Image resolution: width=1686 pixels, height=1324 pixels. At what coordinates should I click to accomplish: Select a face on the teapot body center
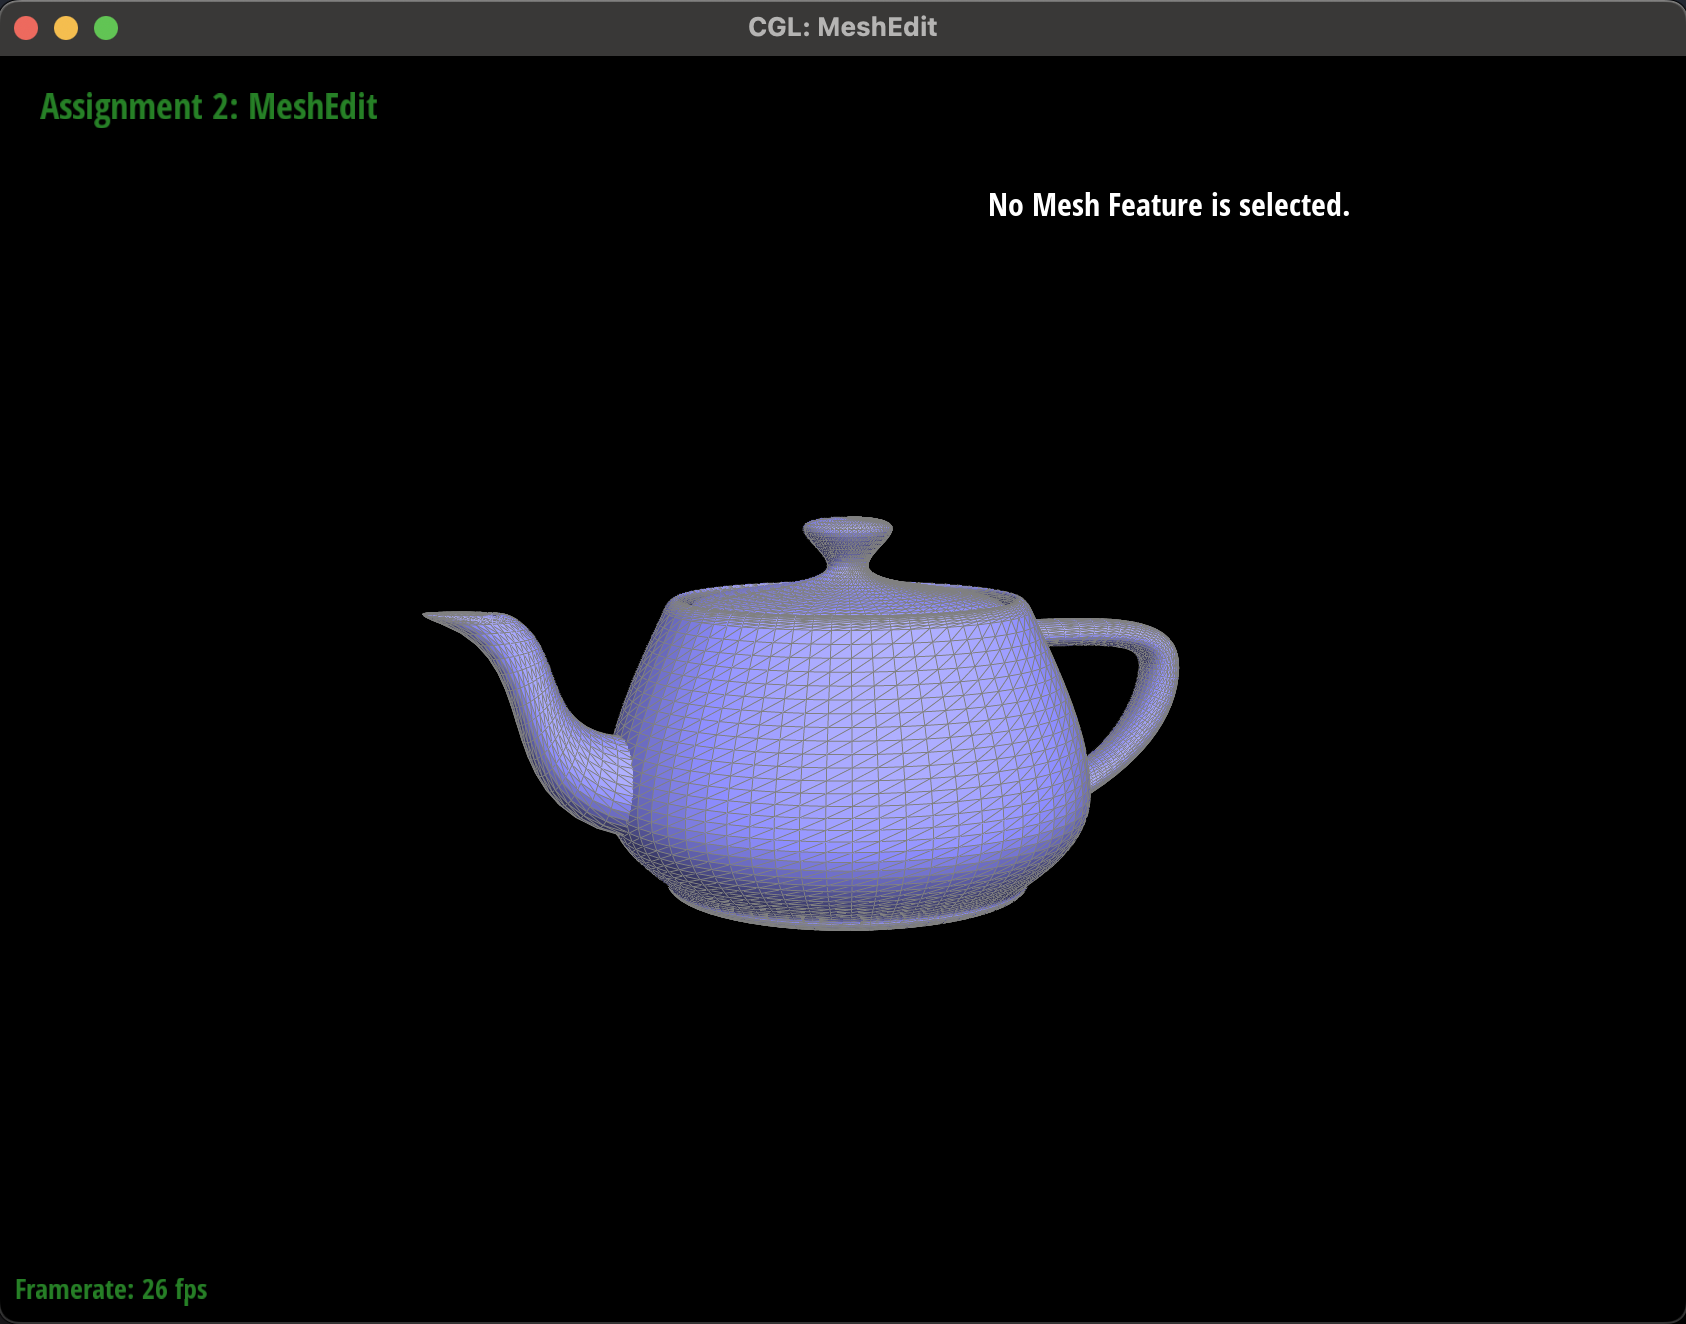(850, 740)
